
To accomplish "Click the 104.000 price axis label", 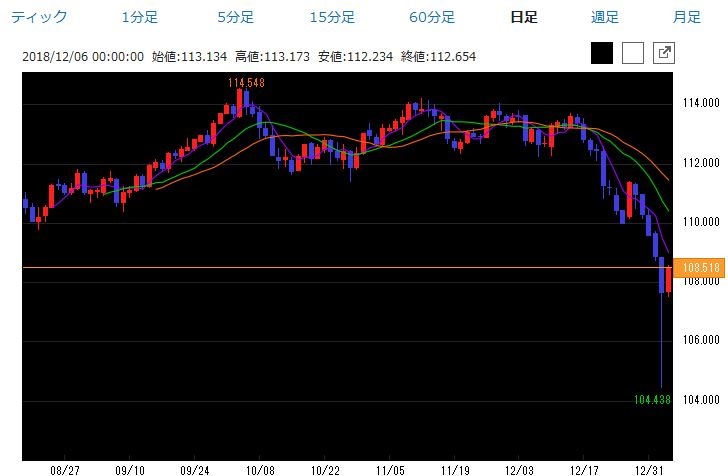I will [x=701, y=399].
